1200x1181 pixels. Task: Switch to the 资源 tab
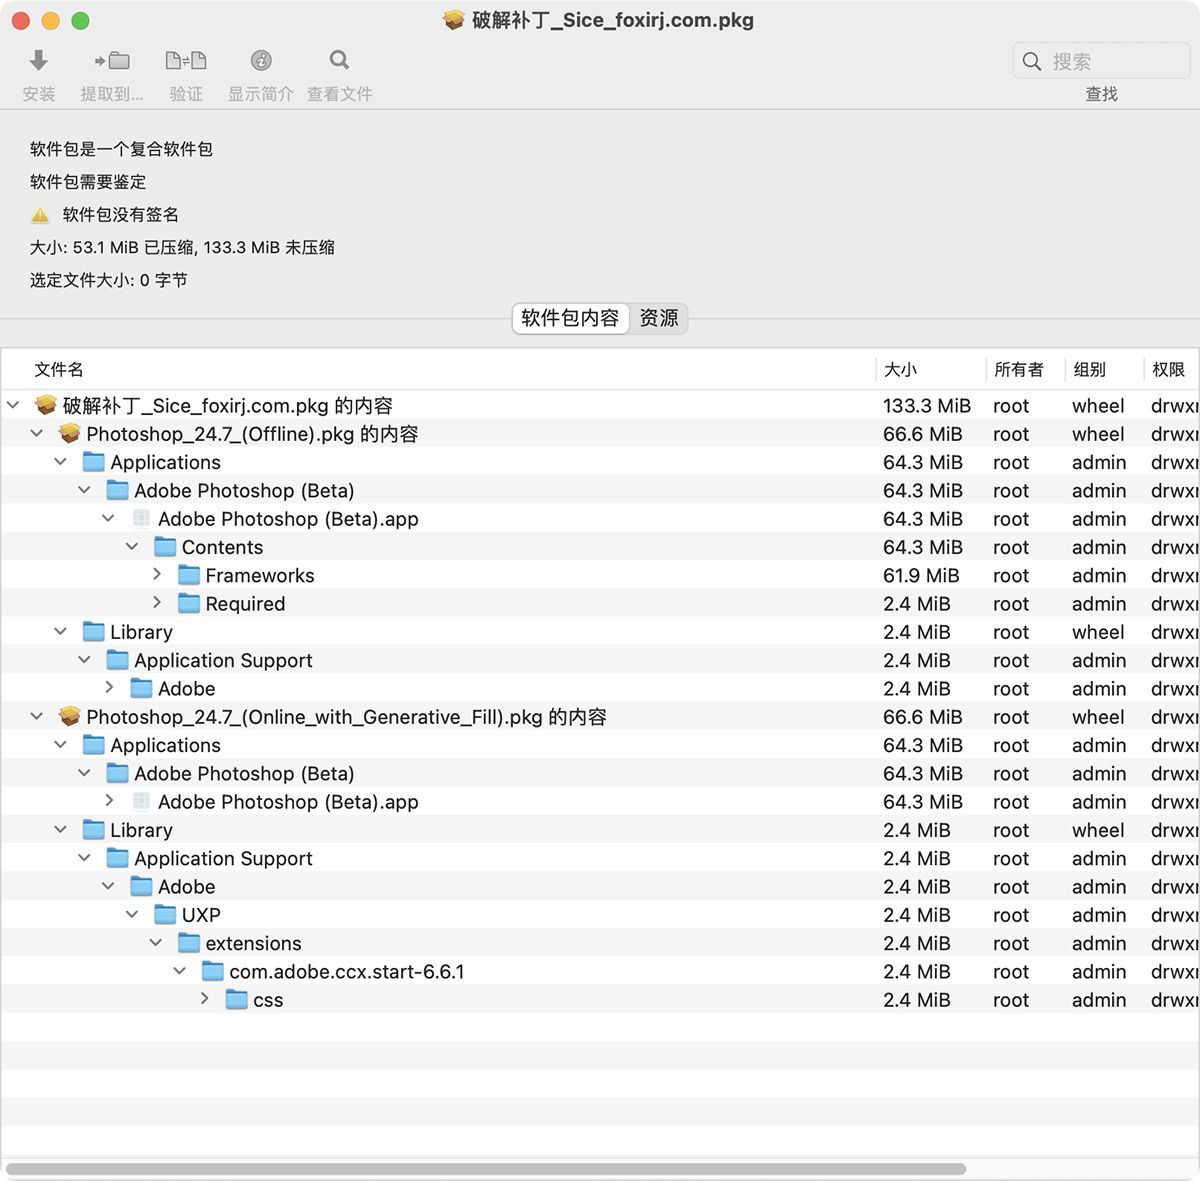[658, 318]
